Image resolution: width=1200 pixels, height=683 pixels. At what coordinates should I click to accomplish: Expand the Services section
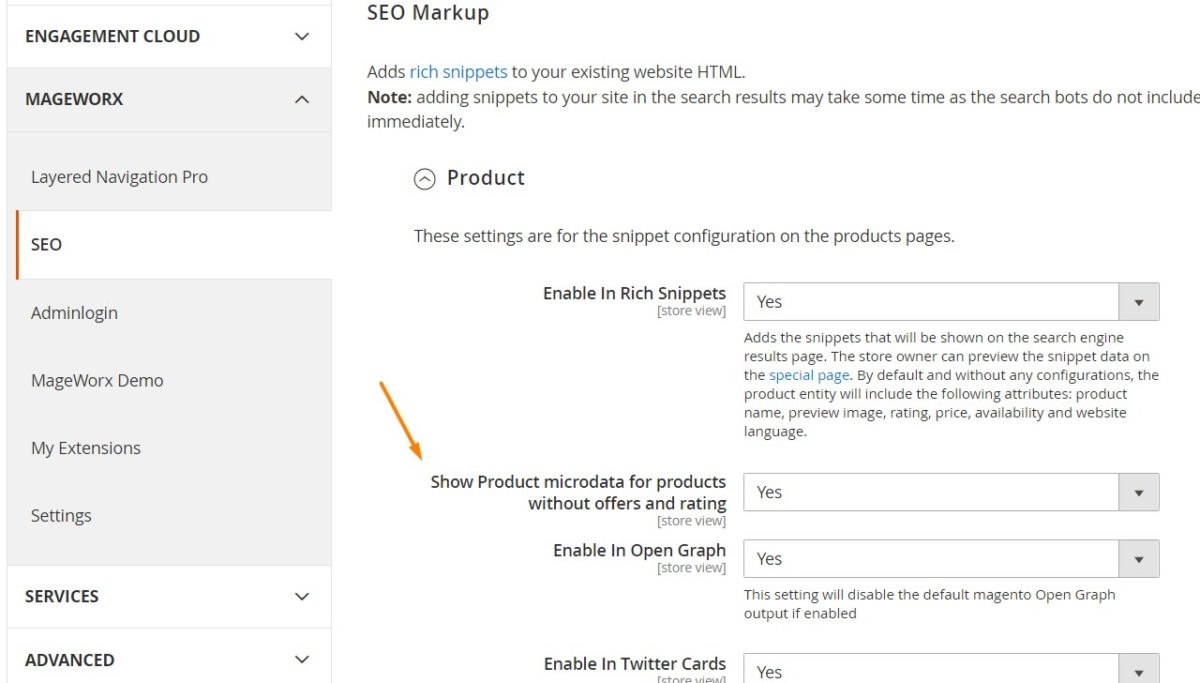tap(168, 596)
